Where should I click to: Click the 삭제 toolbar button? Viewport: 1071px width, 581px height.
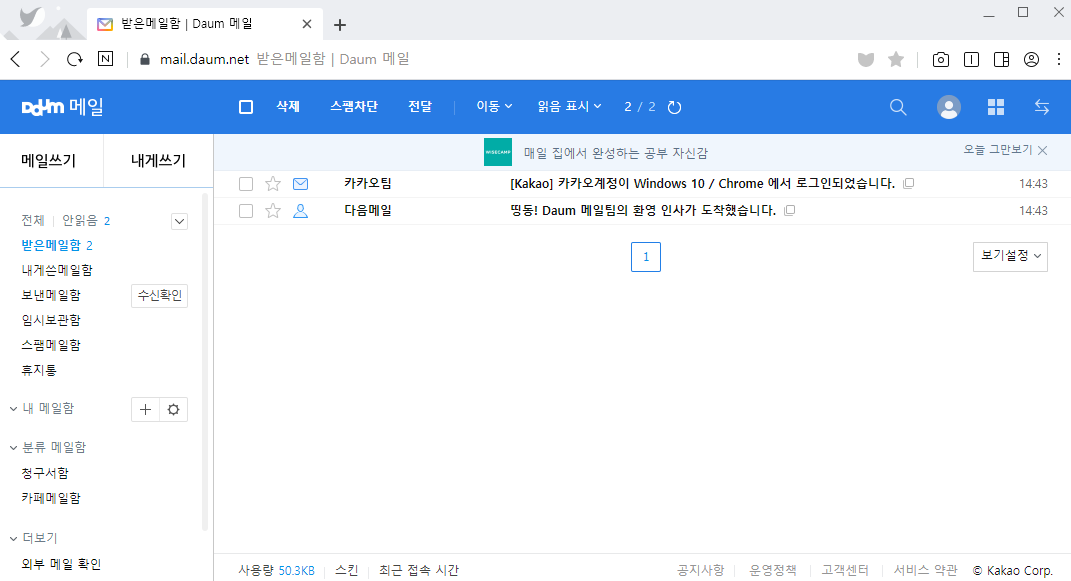288,107
